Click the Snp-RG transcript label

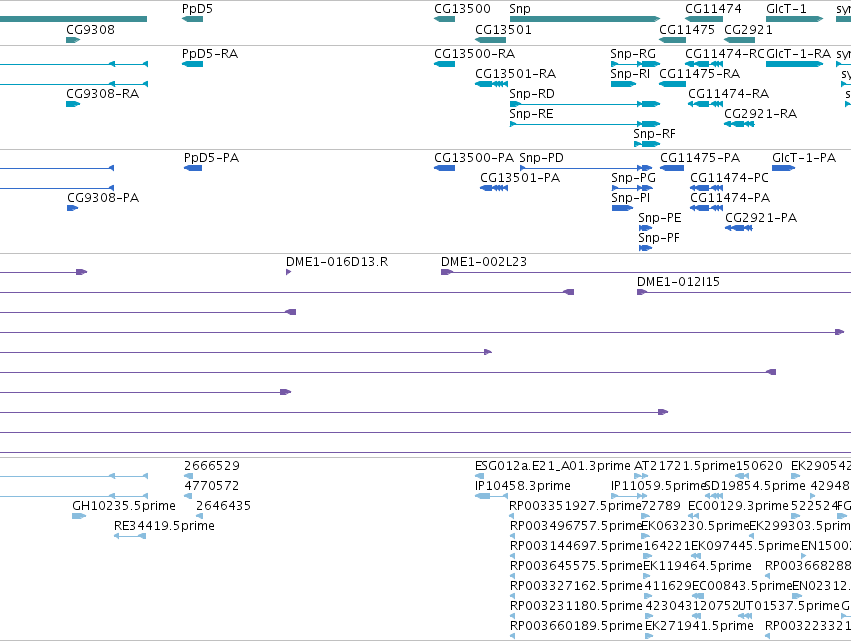coord(633,54)
